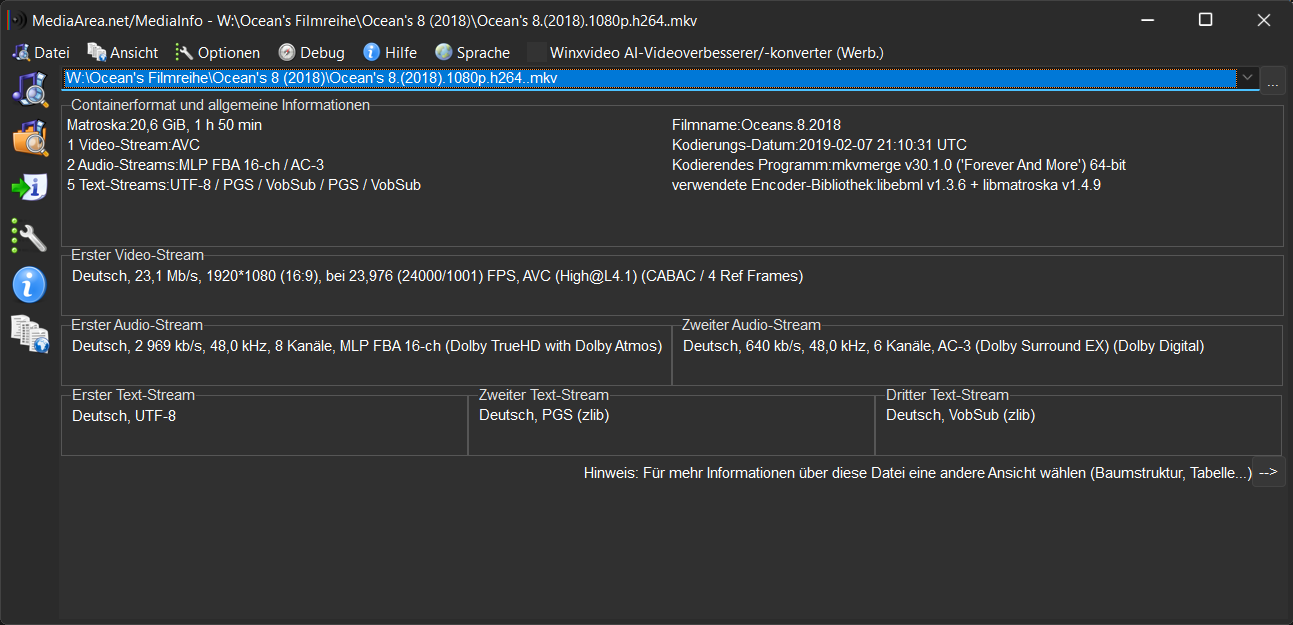Click the 'Matroska:20,6 GiB, 1 h 50 min' line
The image size is (1293, 625).
click(x=164, y=125)
